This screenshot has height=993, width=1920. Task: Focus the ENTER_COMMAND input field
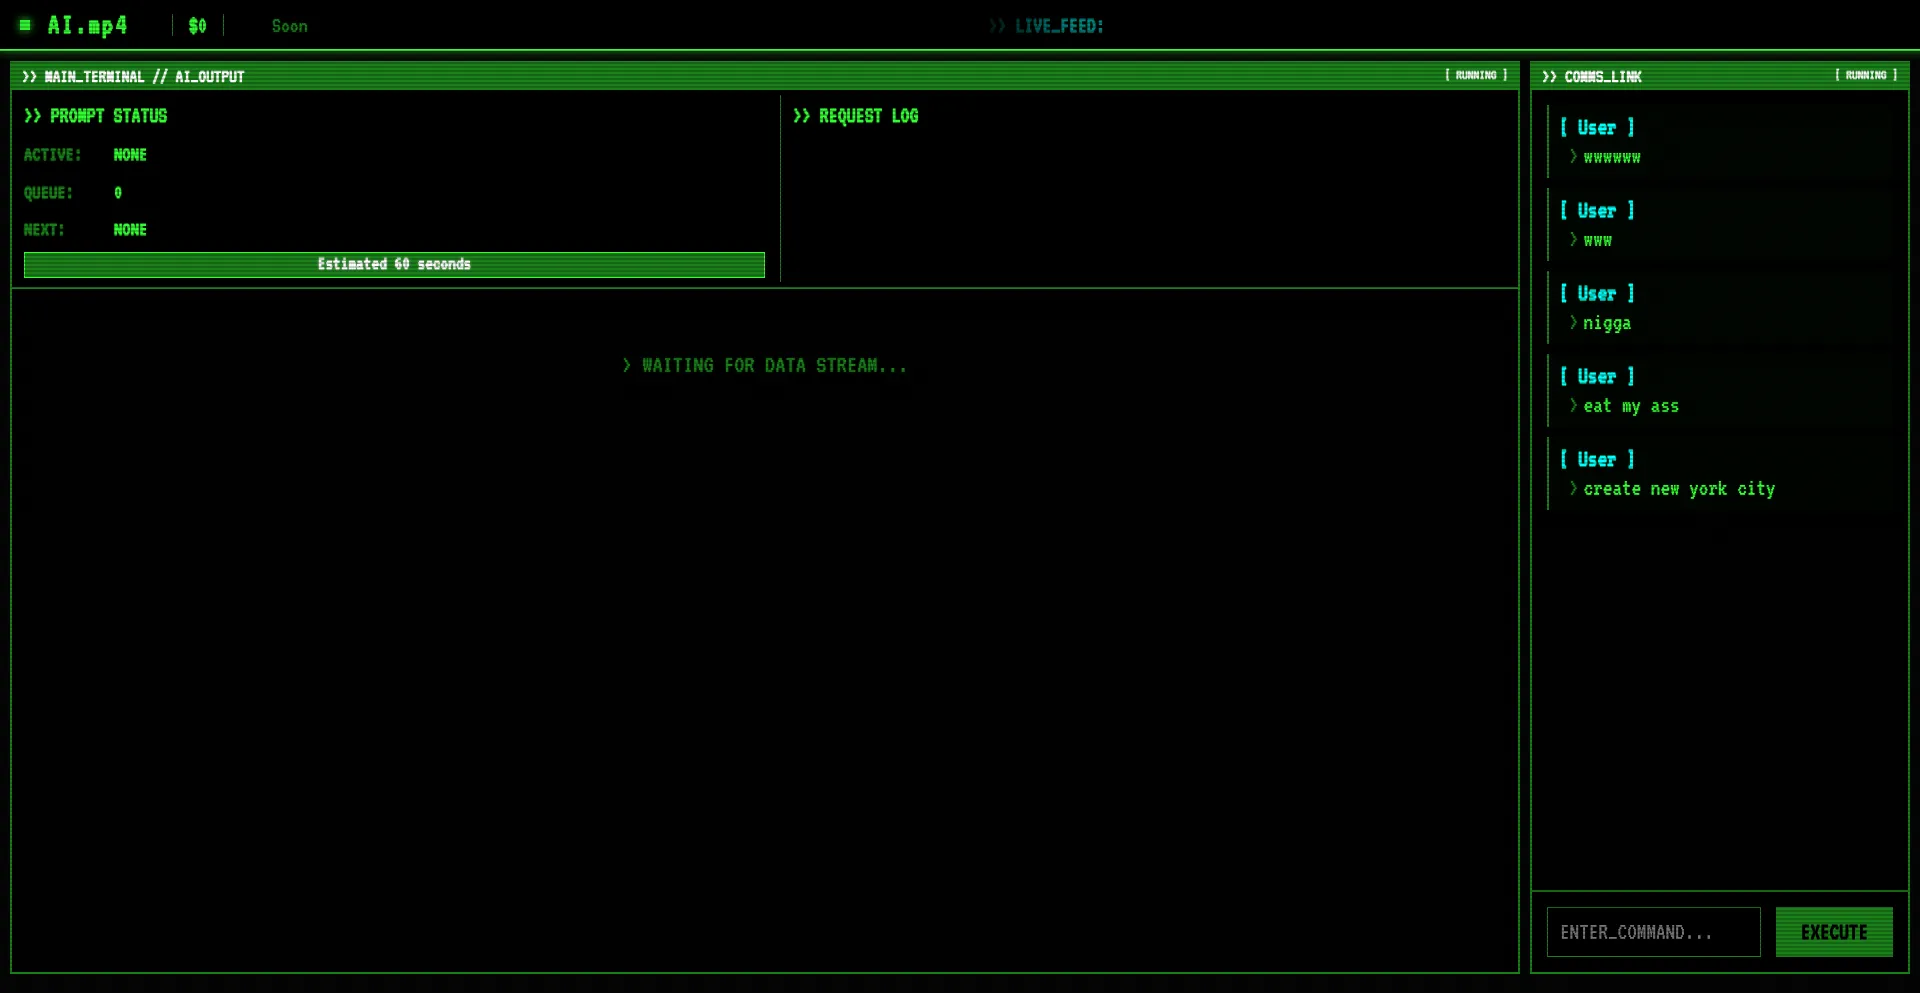click(x=1653, y=932)
